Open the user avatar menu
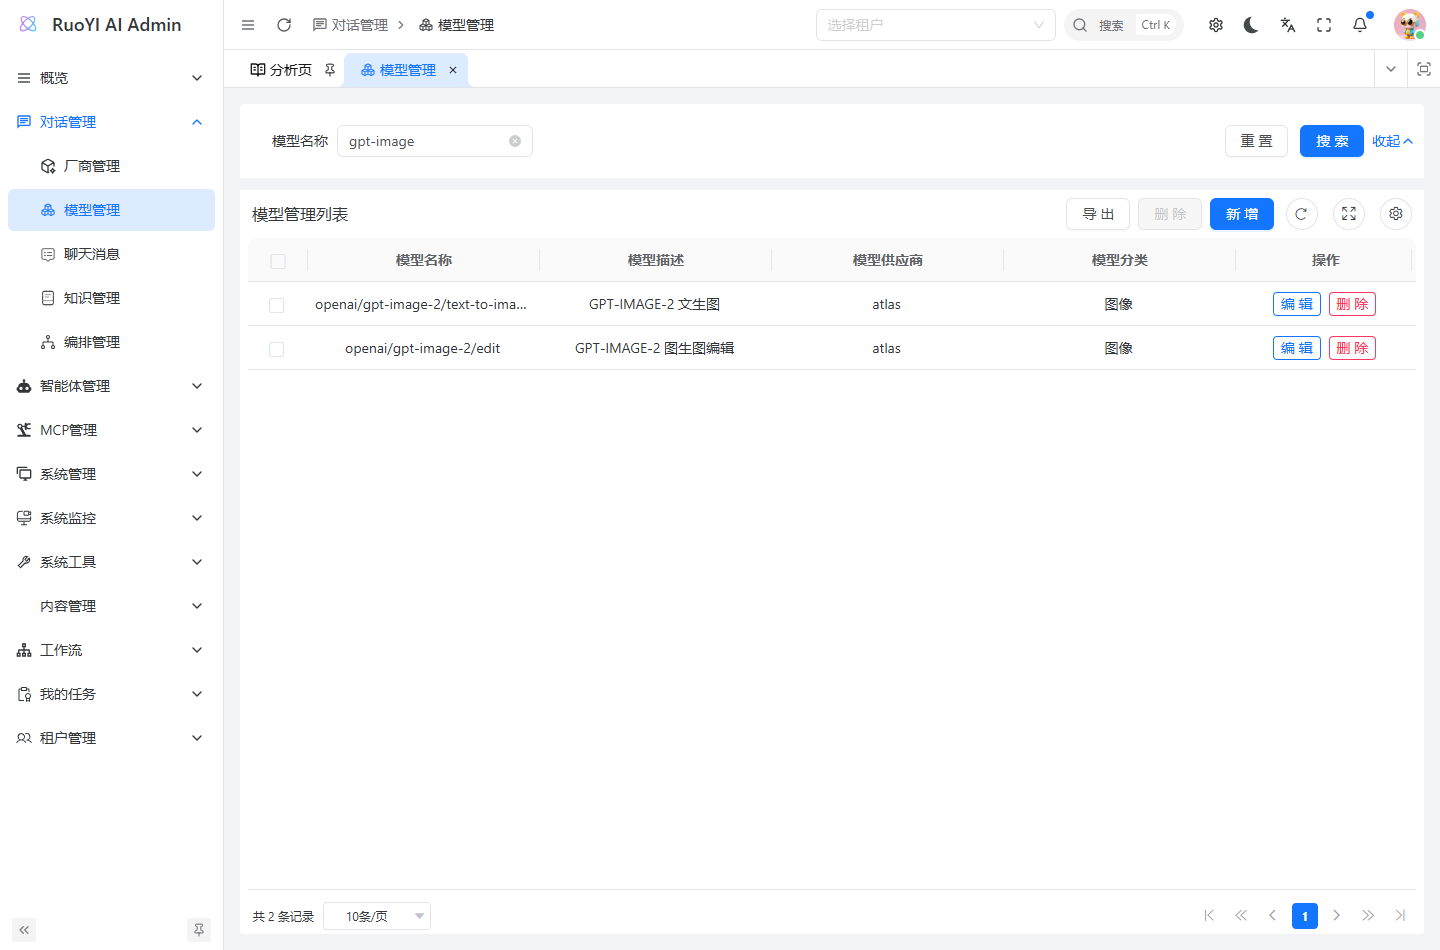Image resolution: width=1440 pixels, height=950 pixels. 1410,25
